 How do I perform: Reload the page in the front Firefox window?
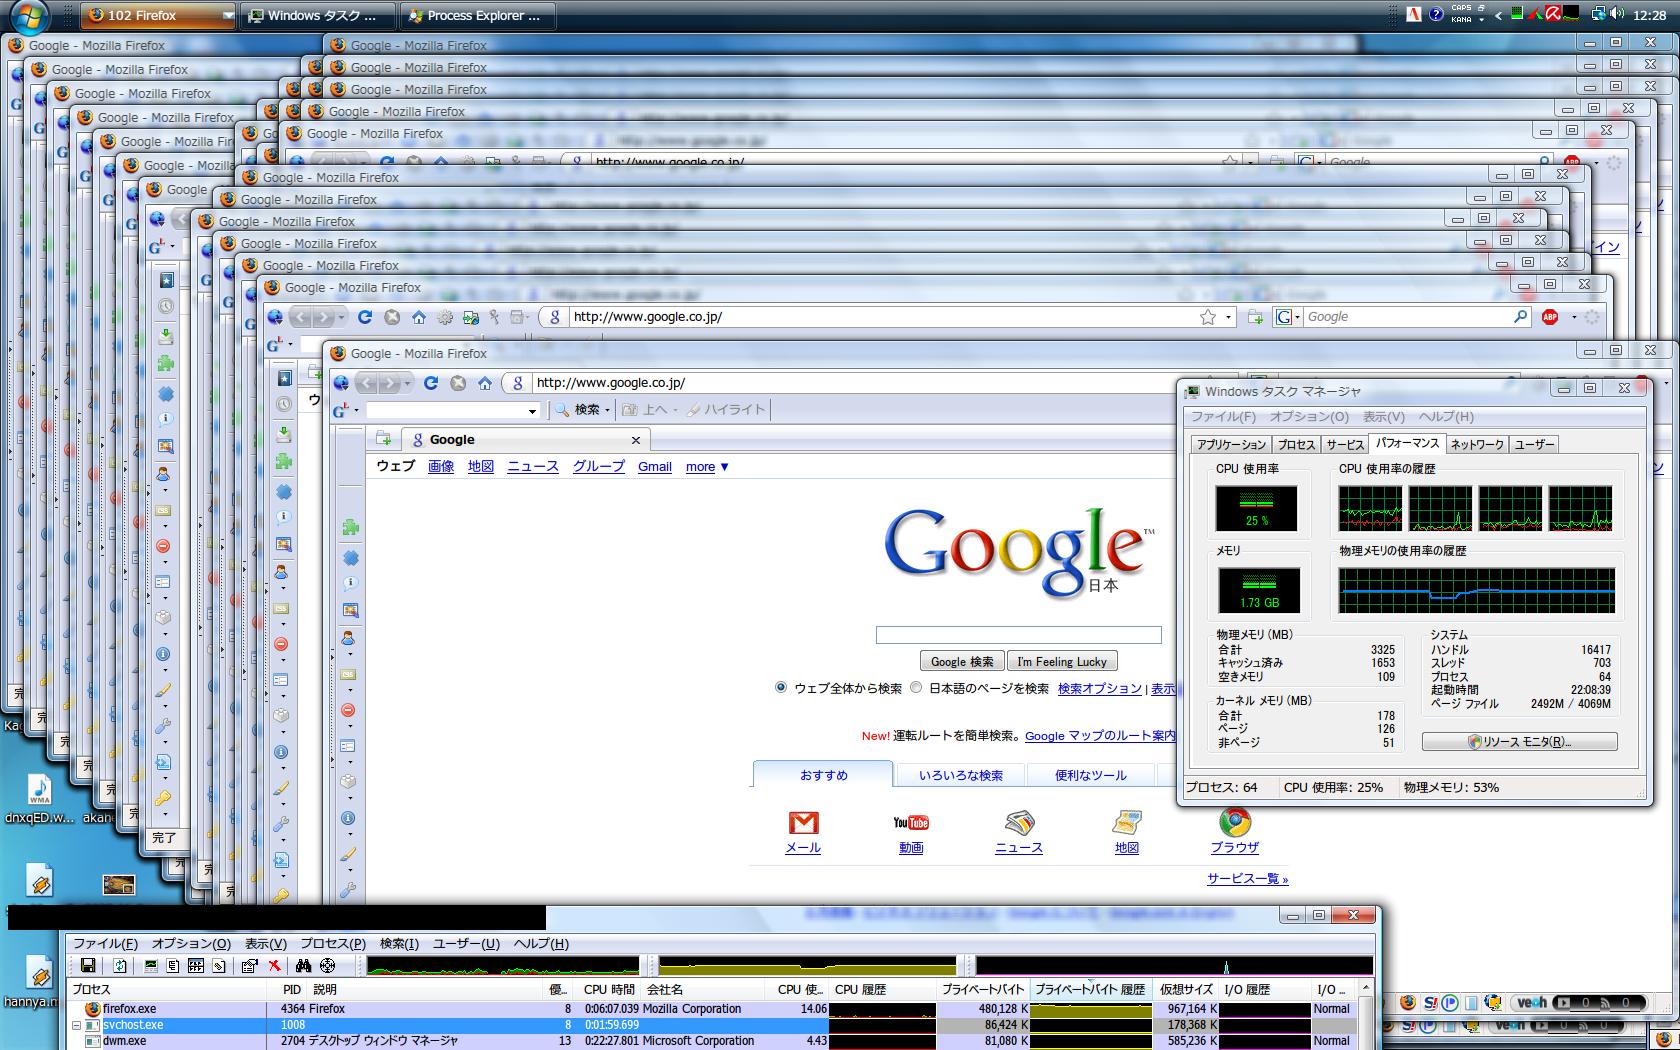(431, 383)
